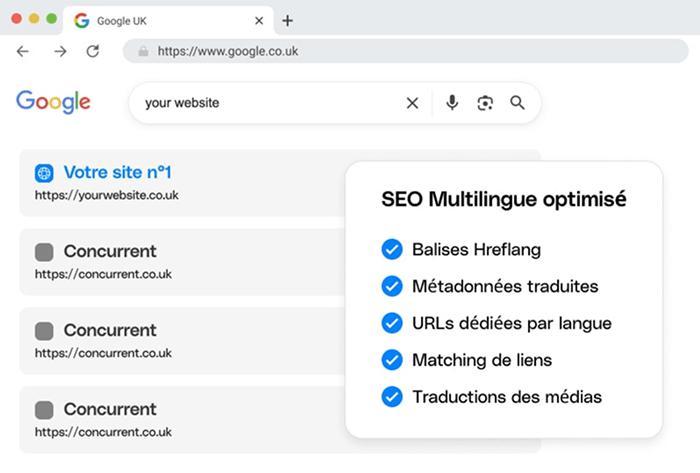Click the browser back arrow
Image resolution: width=700 pixels, height=473 pixels.
point(23,51)
